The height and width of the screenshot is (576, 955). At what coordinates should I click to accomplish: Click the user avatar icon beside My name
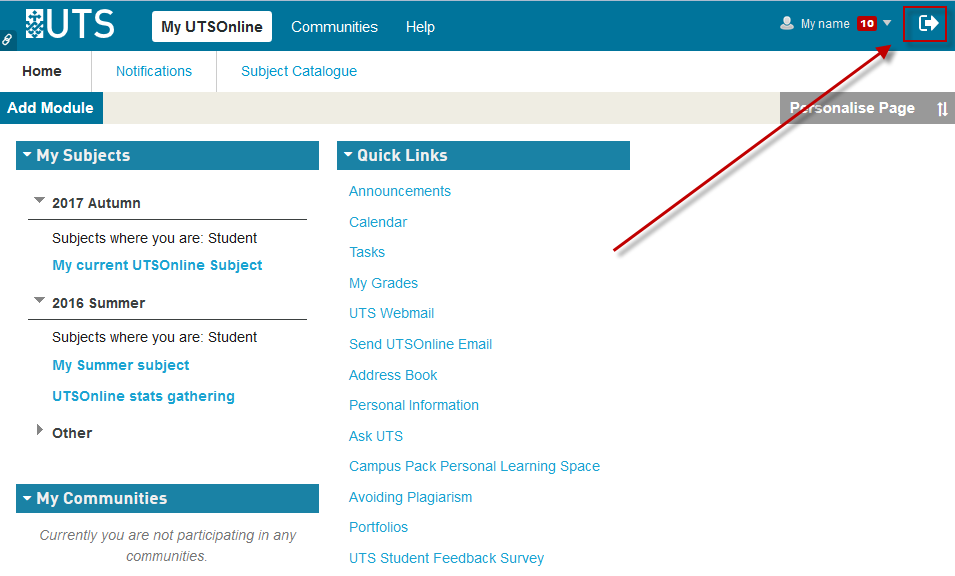787,24
